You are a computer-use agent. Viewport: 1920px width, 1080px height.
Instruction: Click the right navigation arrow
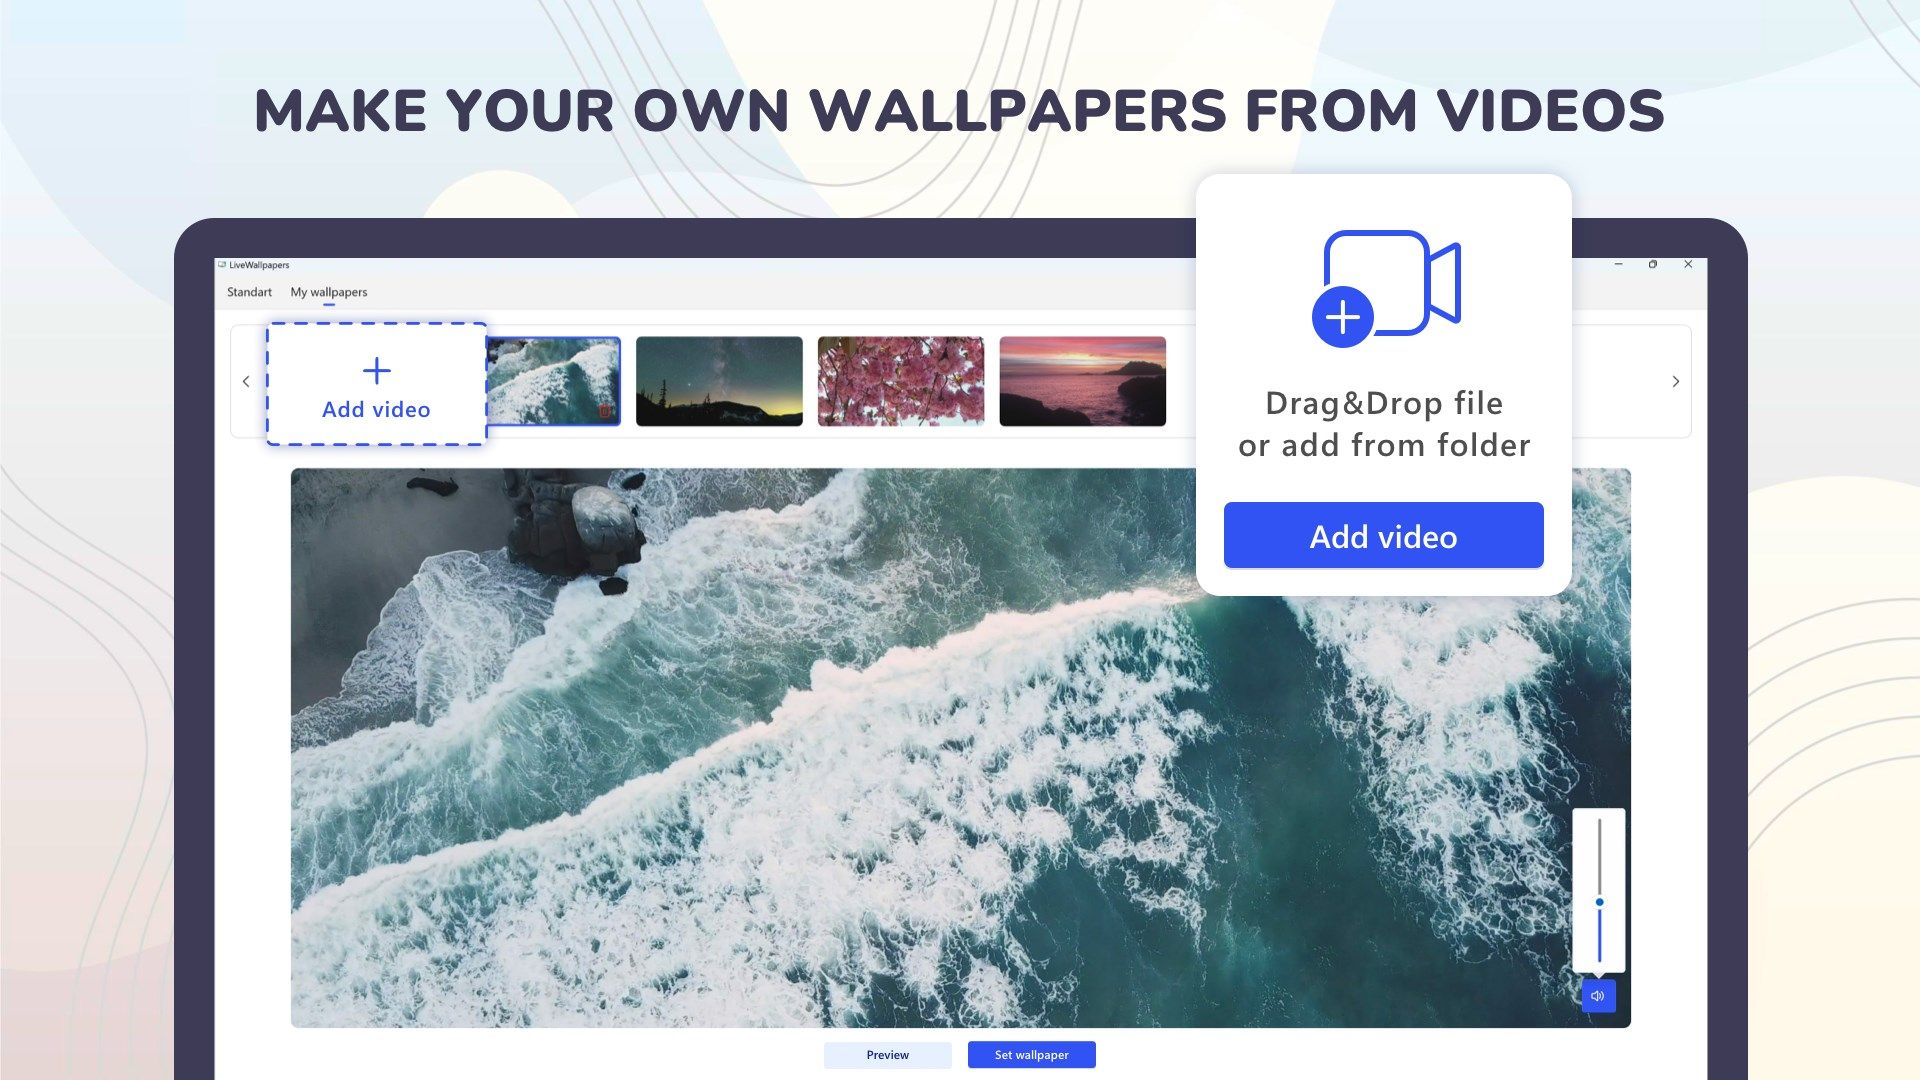click(x=1675, y=381)
